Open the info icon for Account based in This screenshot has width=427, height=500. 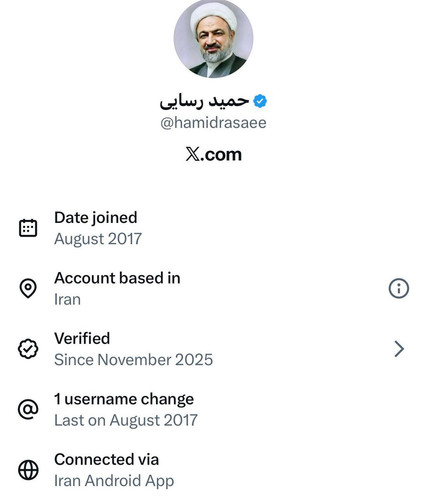(399, 288)
